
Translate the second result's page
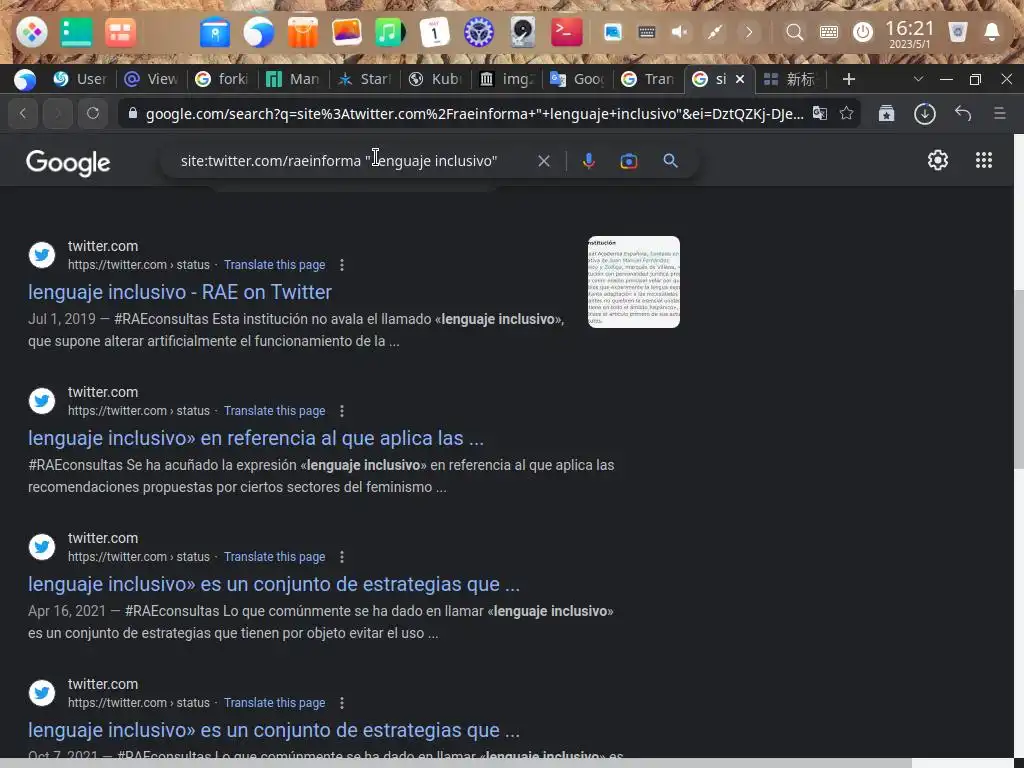274,411
